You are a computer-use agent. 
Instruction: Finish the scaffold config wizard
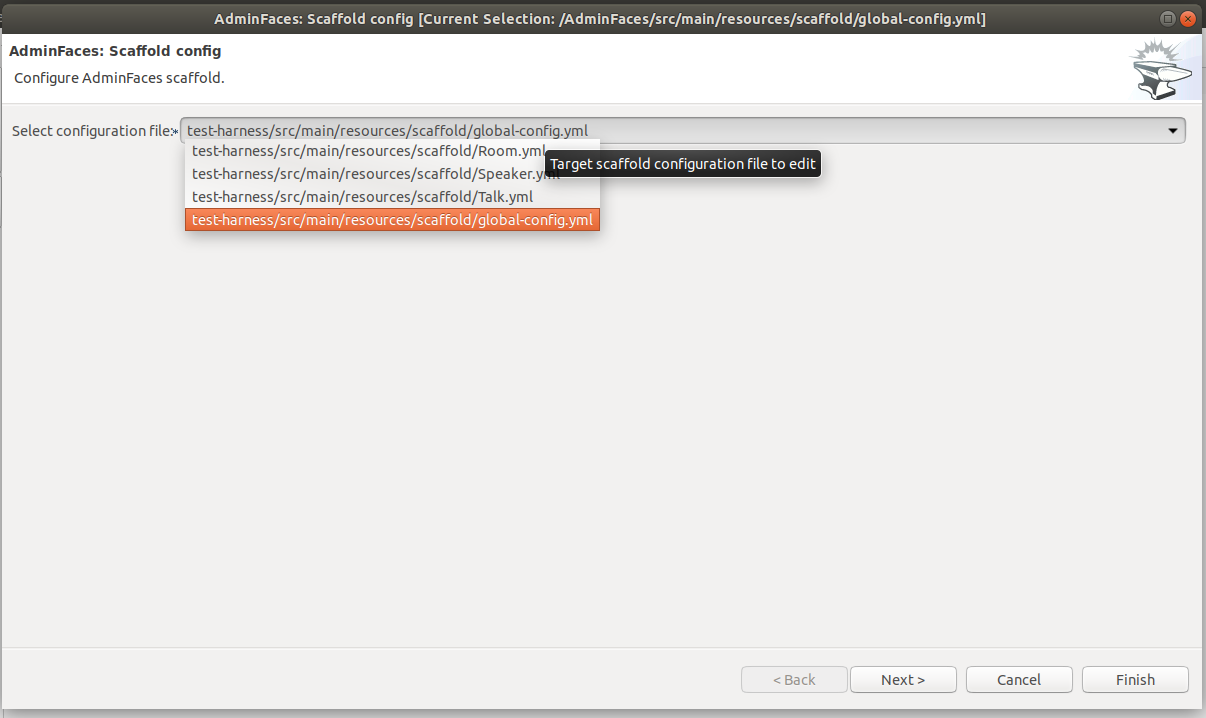tap(1135, 680)
